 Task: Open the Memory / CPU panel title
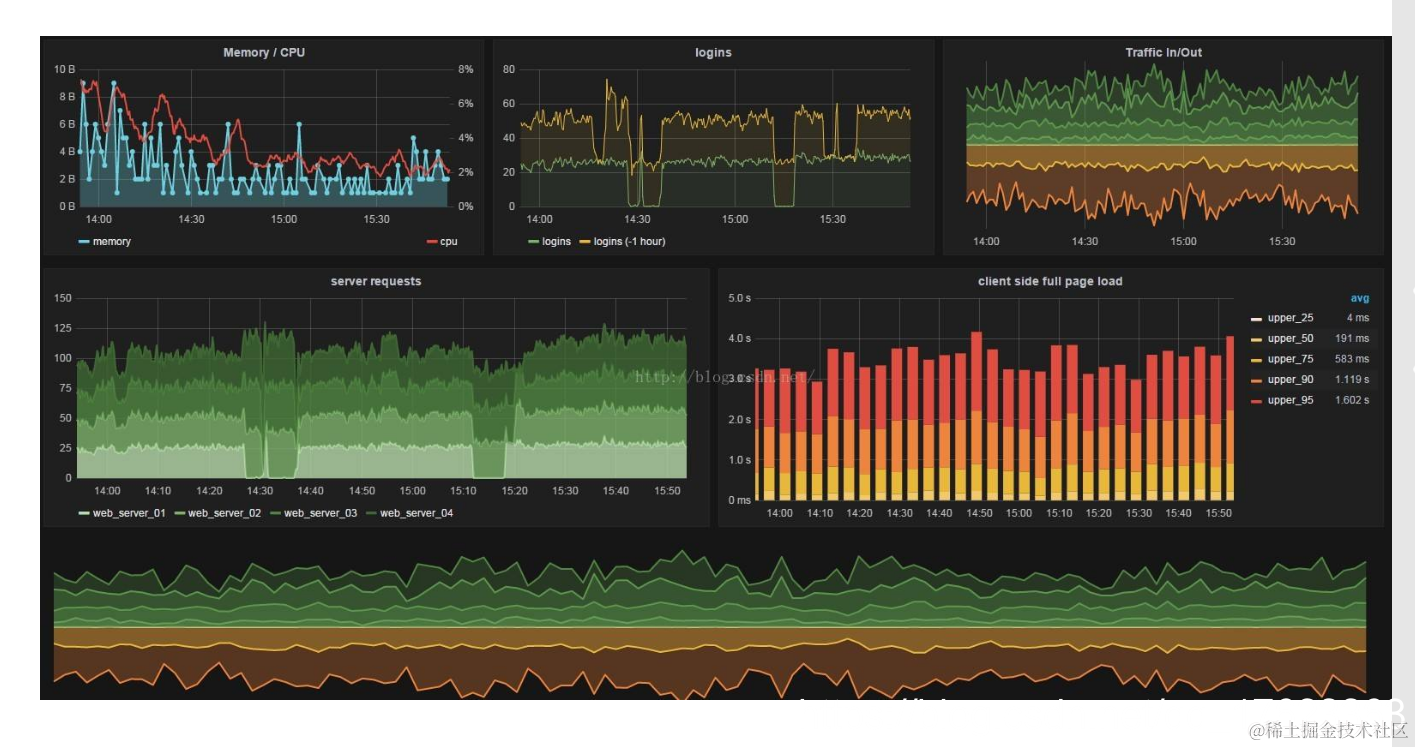pyautogui.click(x=264, y=52)
